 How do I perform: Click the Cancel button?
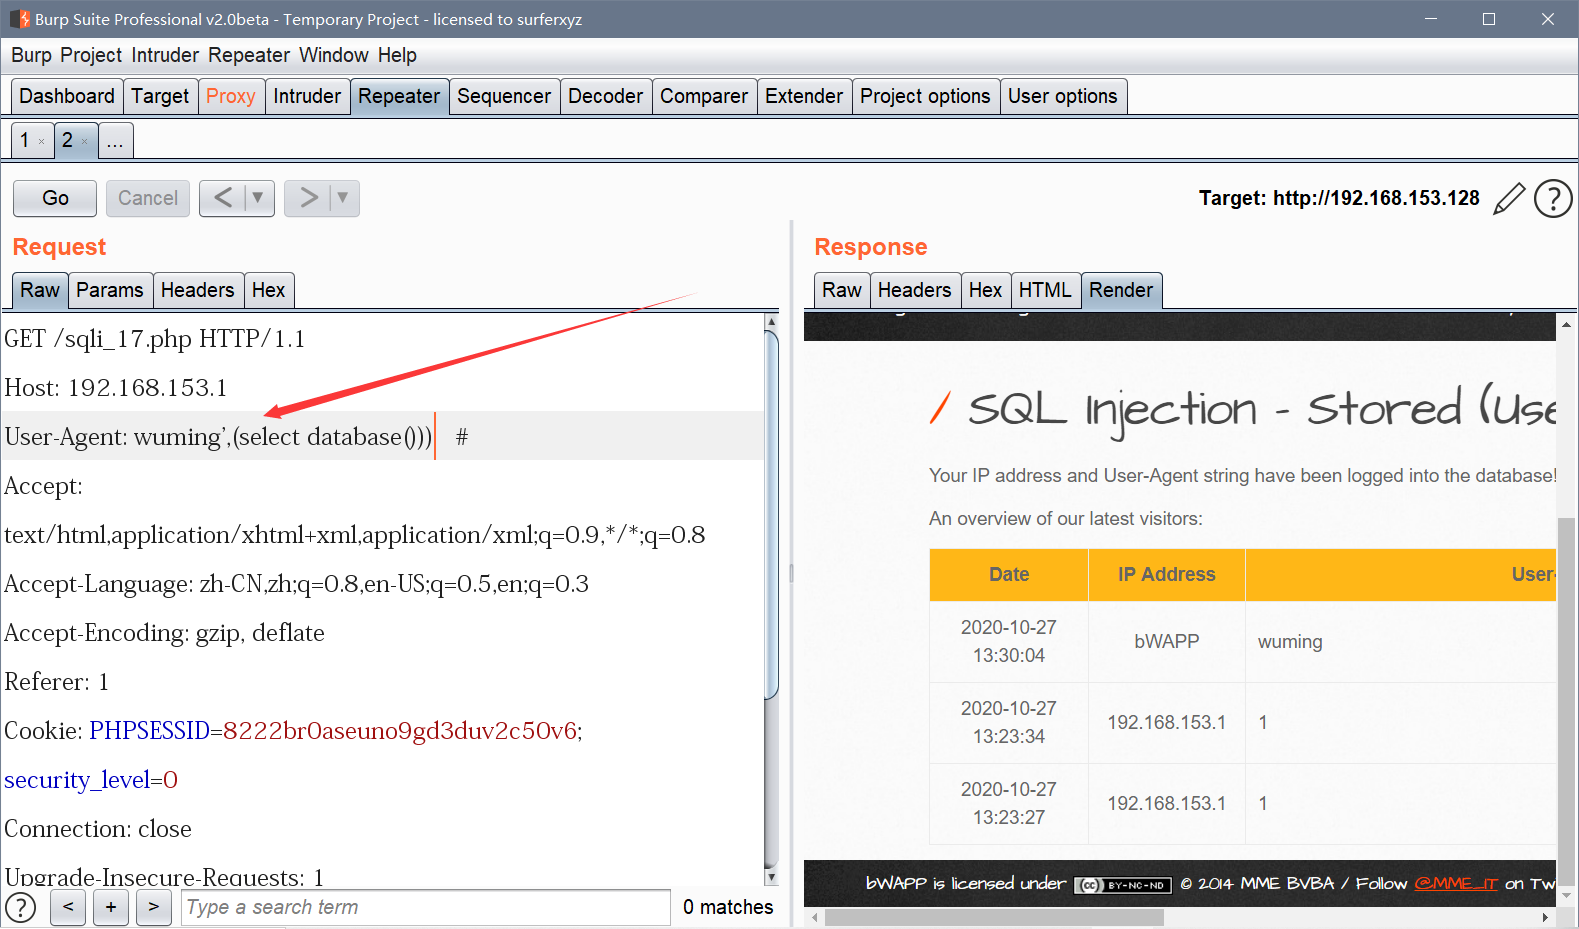pos(148,198)
